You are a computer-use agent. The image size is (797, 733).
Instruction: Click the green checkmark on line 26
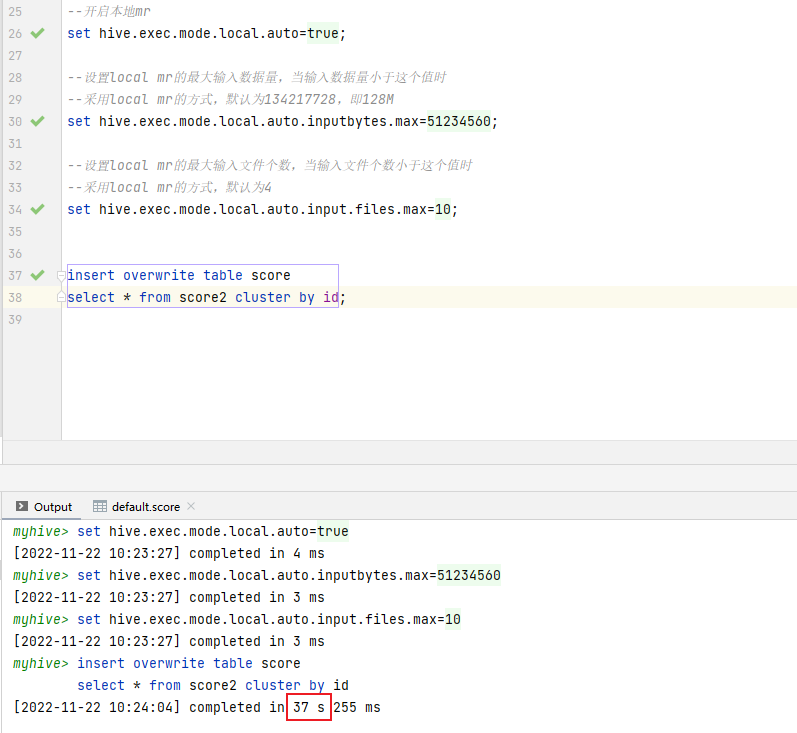tap(38, 34)
